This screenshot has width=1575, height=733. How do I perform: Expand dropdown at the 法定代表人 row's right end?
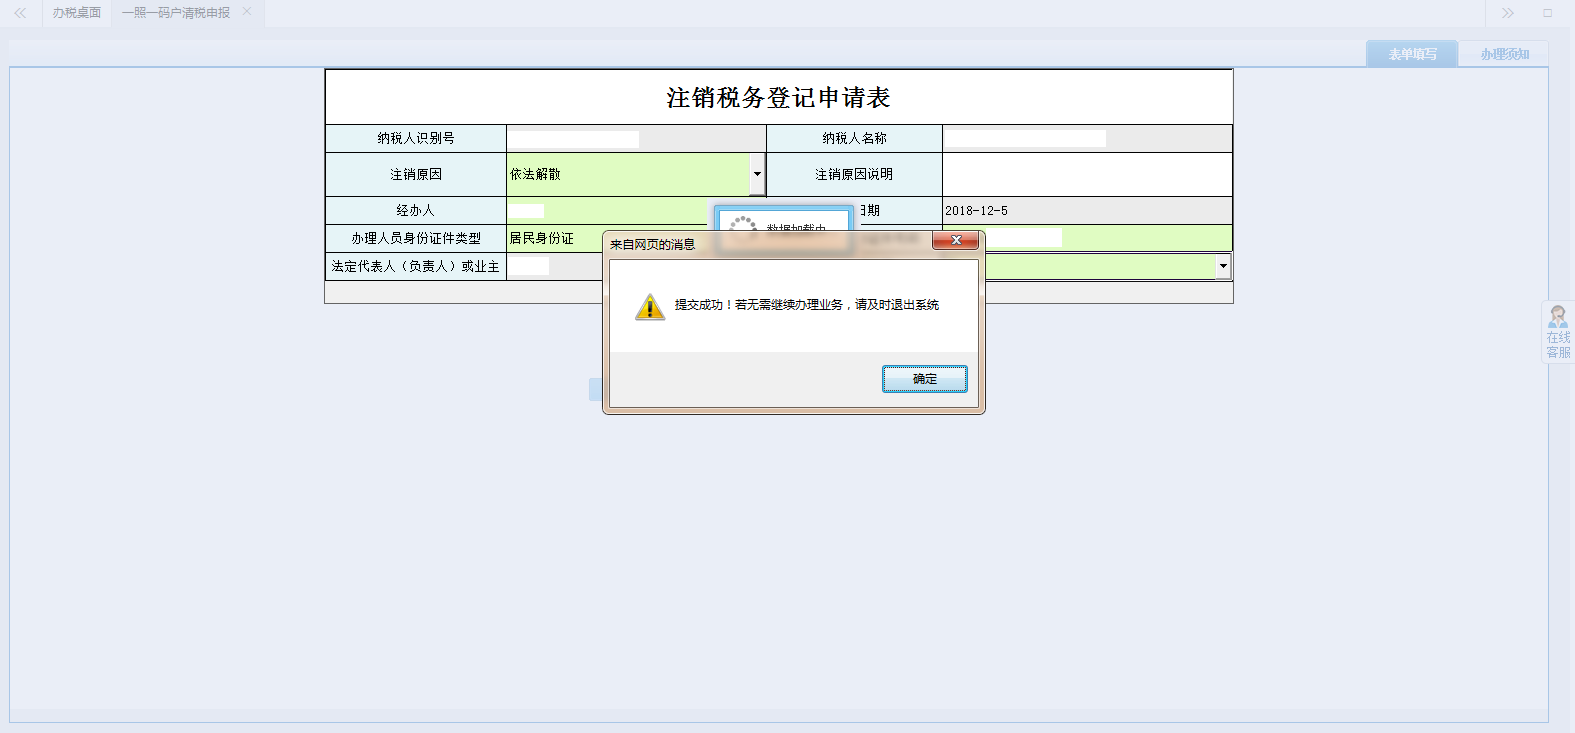(x=1223, y=266)
